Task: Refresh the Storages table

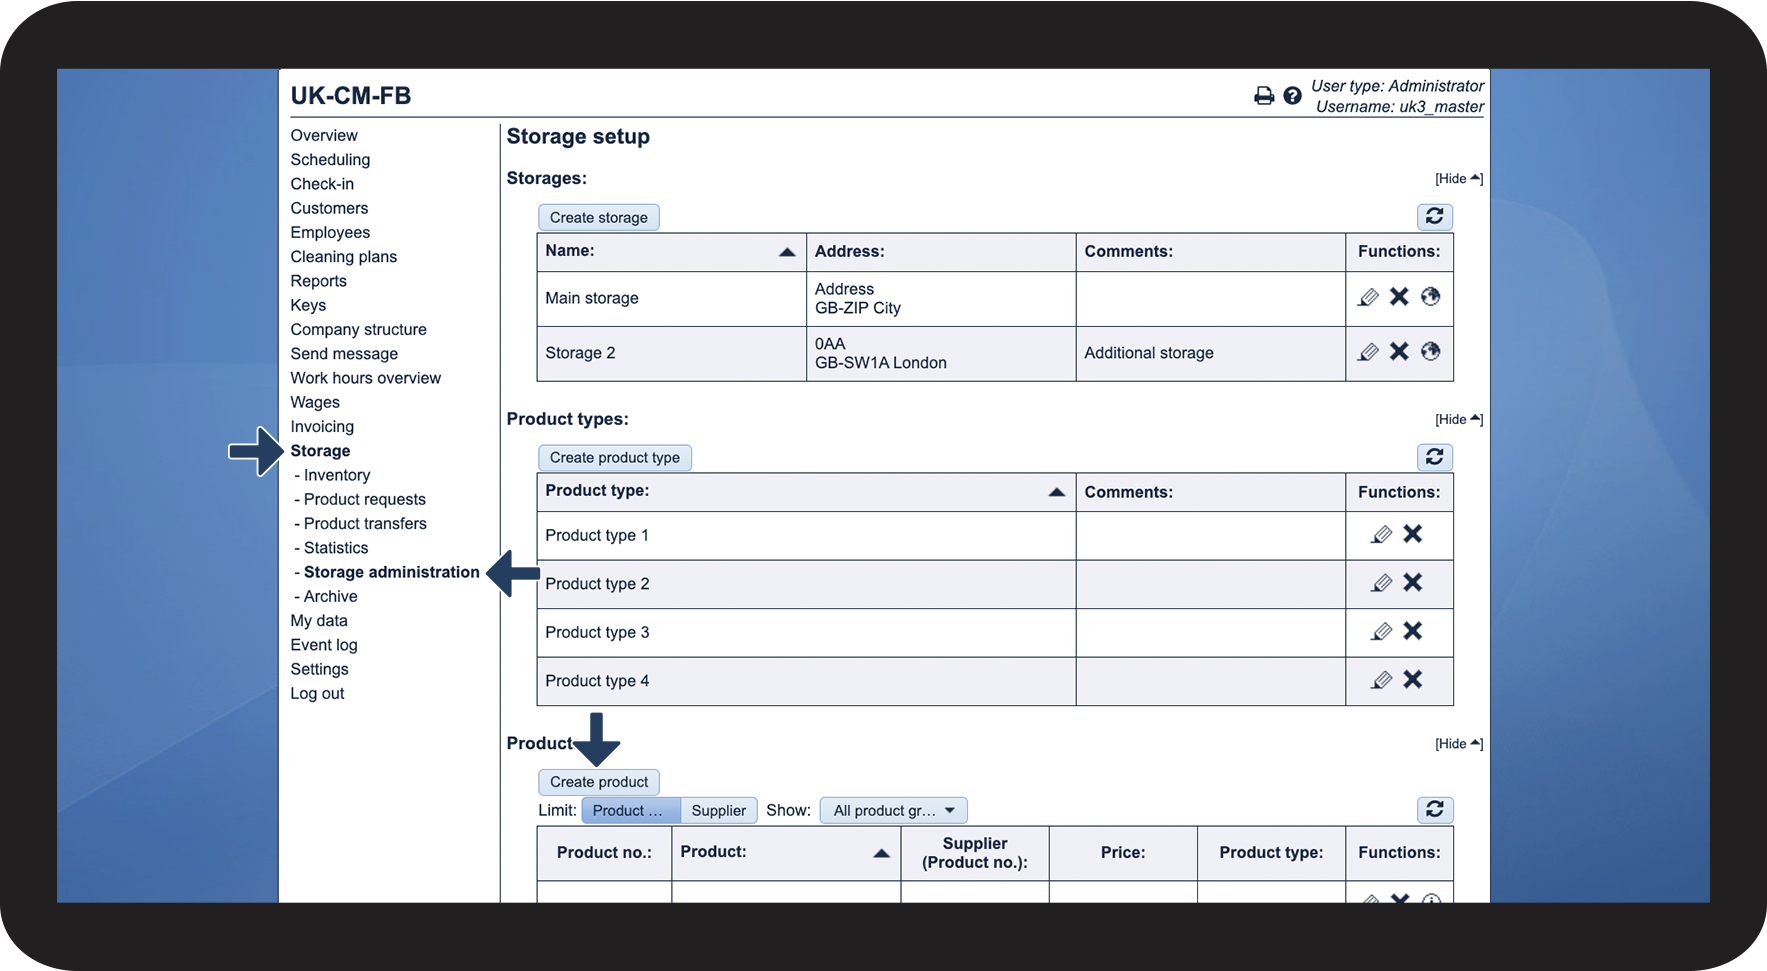Action: point(1435,217)
